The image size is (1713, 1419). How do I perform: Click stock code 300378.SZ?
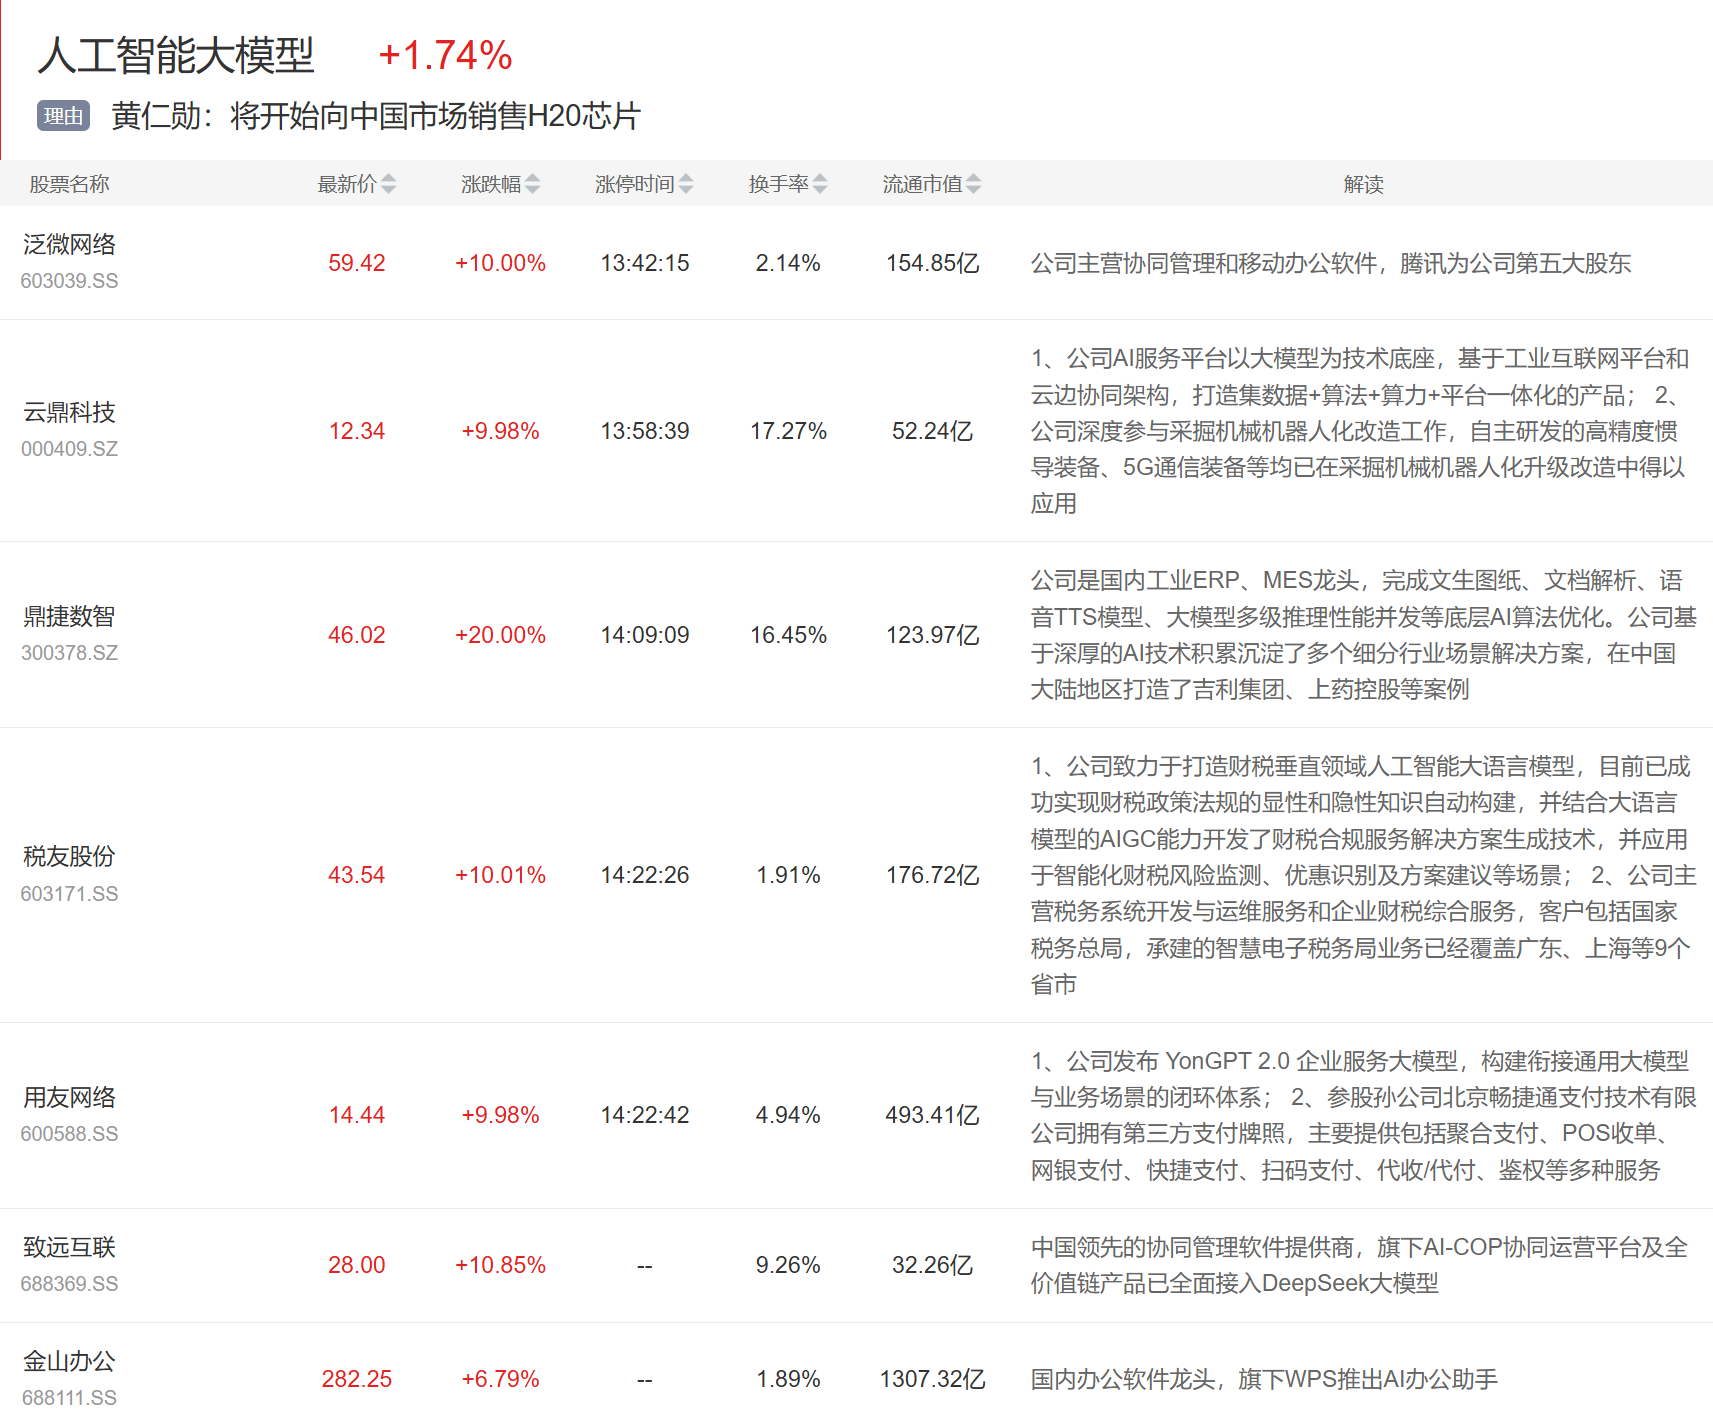point(69,653)
